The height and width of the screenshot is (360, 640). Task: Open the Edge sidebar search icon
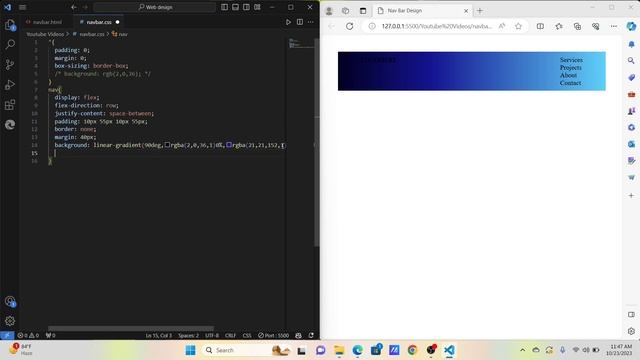click(x=631, y=61)
